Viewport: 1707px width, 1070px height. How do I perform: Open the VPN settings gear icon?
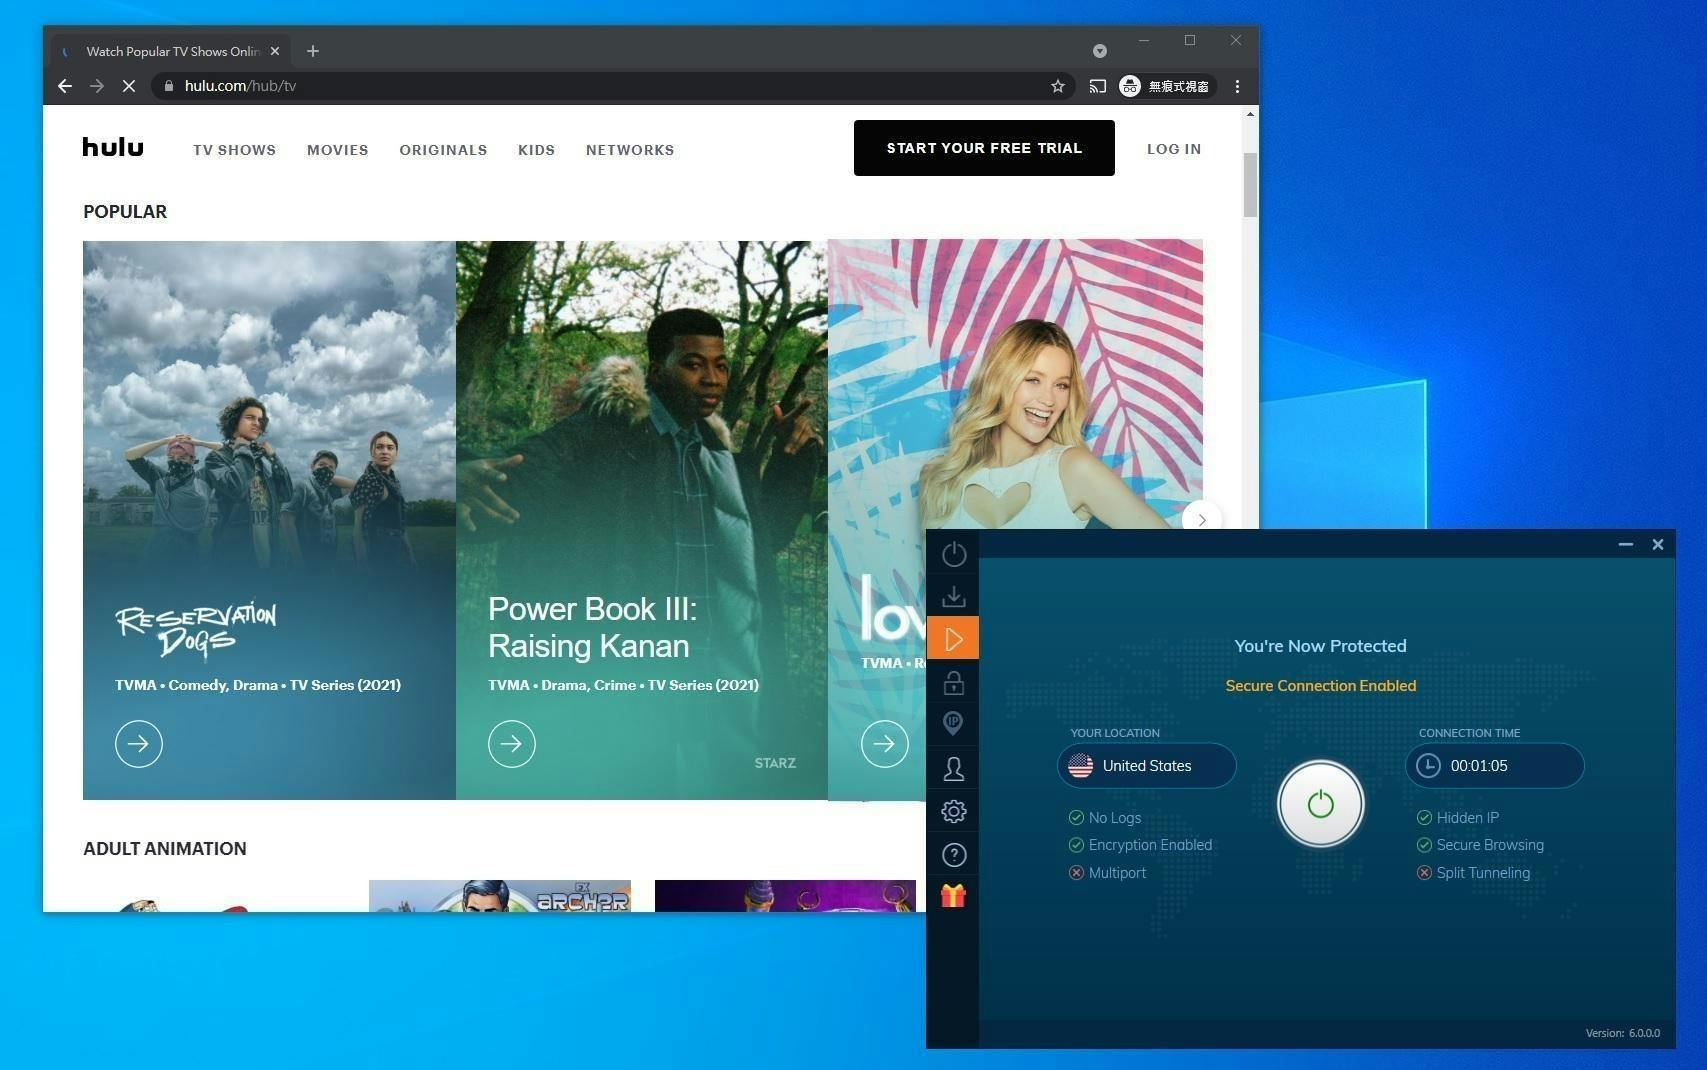coord(954,811)
